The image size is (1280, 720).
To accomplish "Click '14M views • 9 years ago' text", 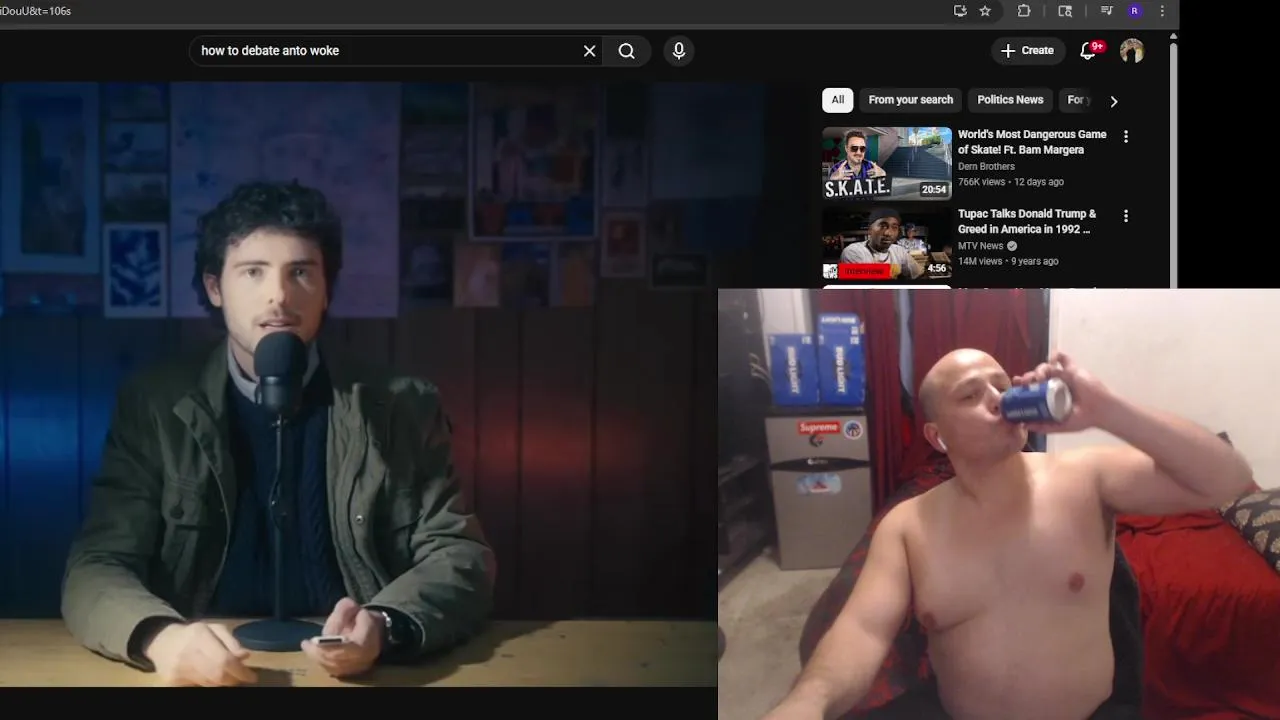I will [1008, 261].
